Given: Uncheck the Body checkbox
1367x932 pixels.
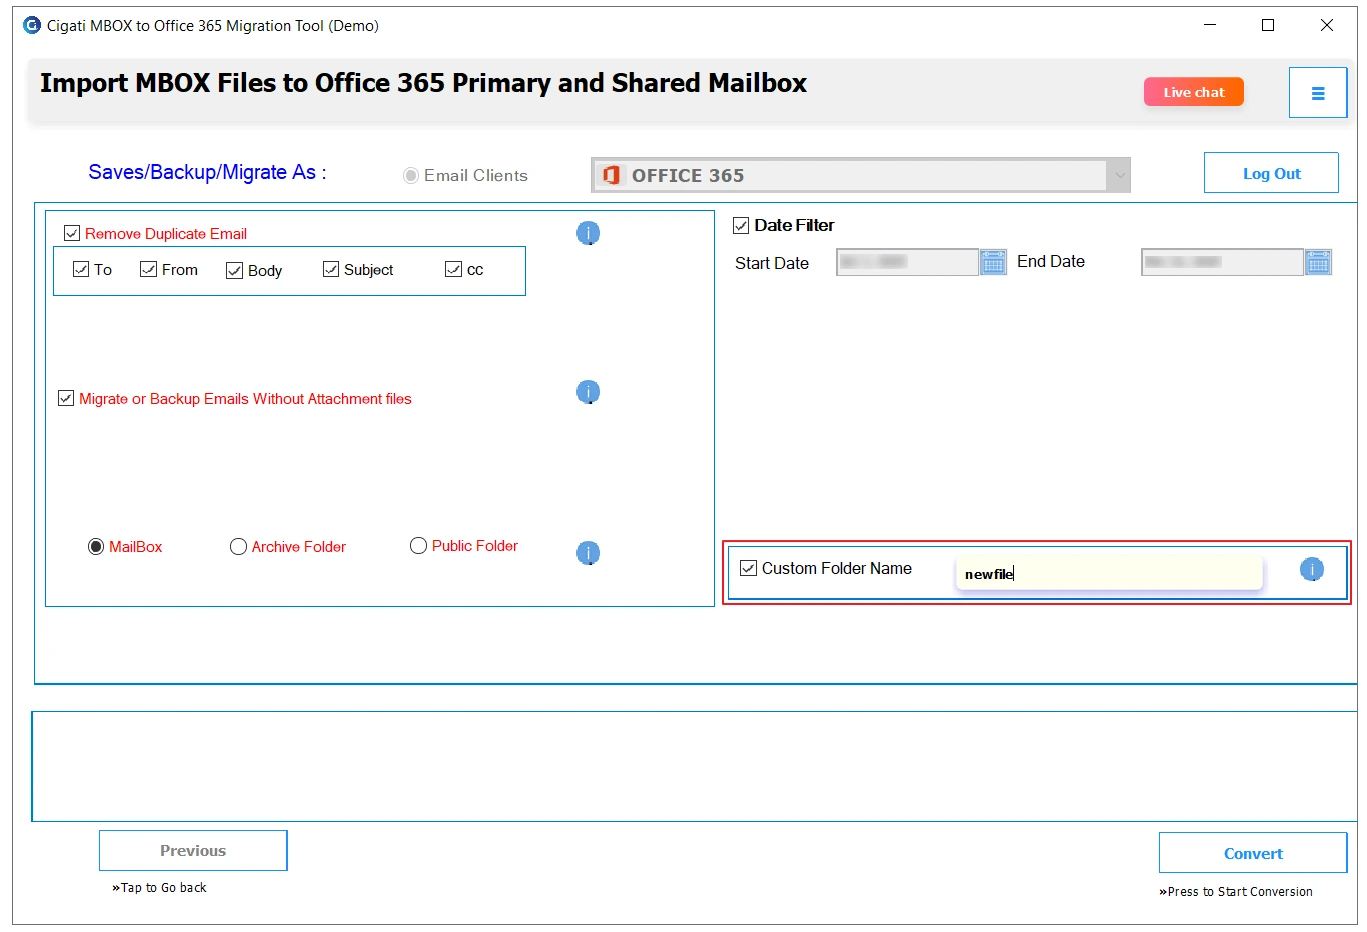Looking at the screenshot, I should click(x=235, y=270).
